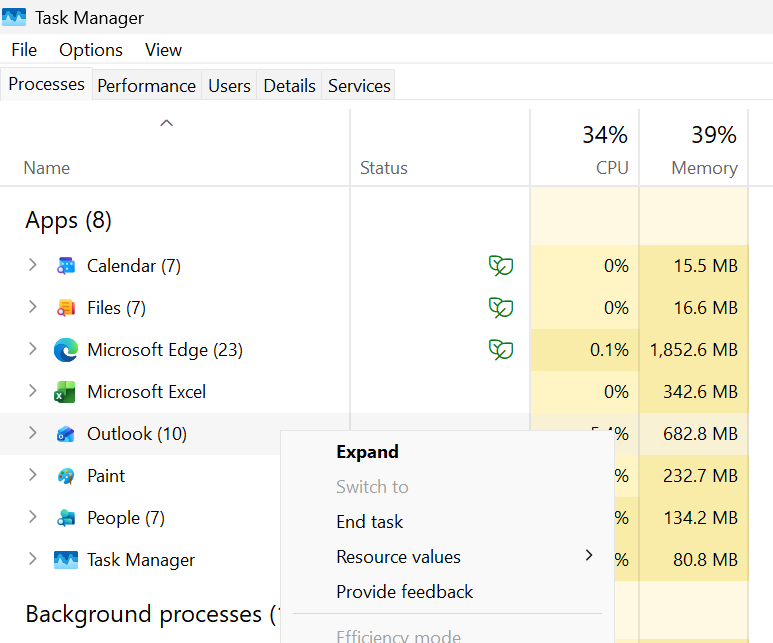Switch to the Users tab
This screenshot has height=643, width=773.
[229, 86]
